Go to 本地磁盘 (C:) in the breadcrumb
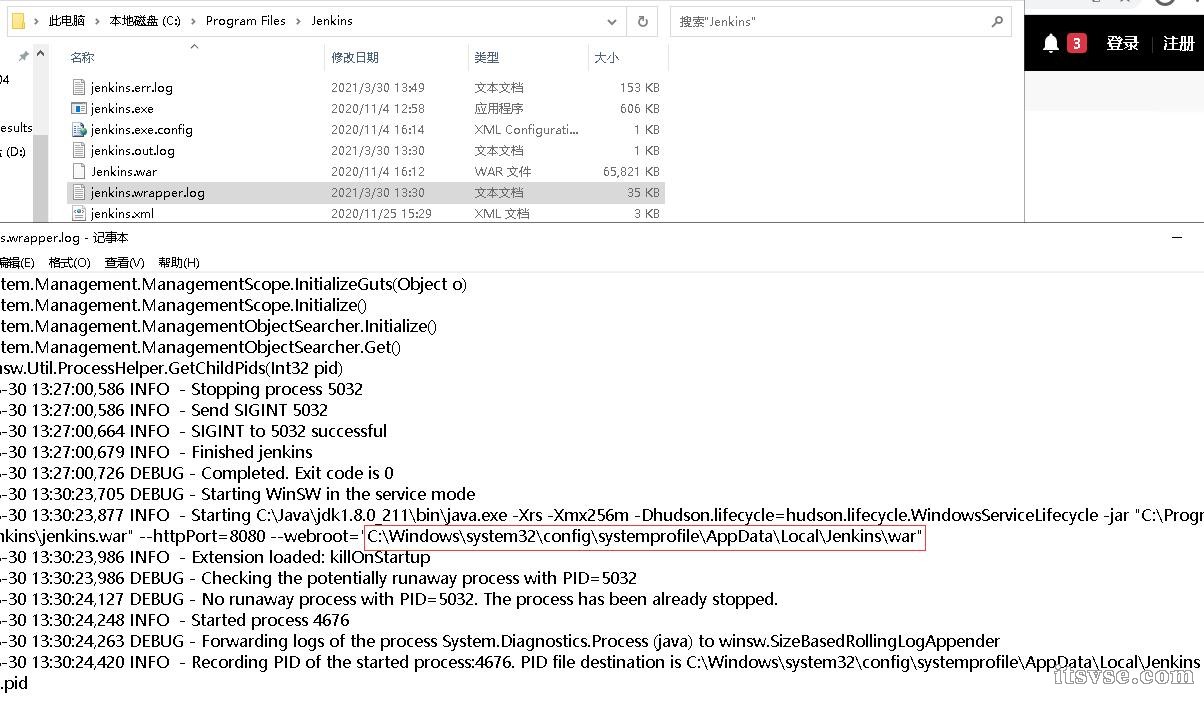This screenshot has height=704, width=1204. tap(145, 21)
